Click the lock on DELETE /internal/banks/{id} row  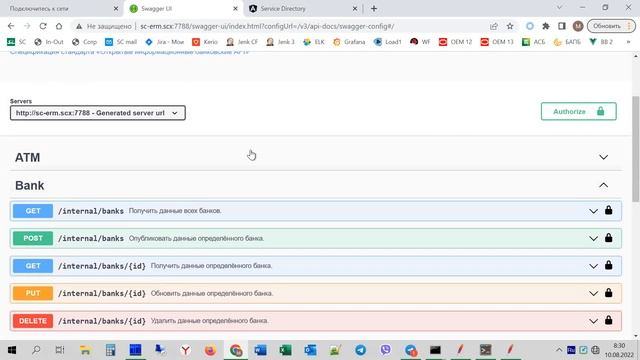(x=609, y=320)
